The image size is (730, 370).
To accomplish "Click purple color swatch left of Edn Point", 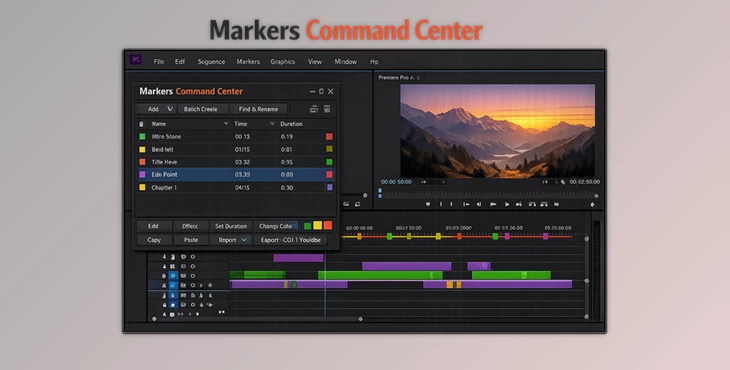I will click(x=142, y=175).
